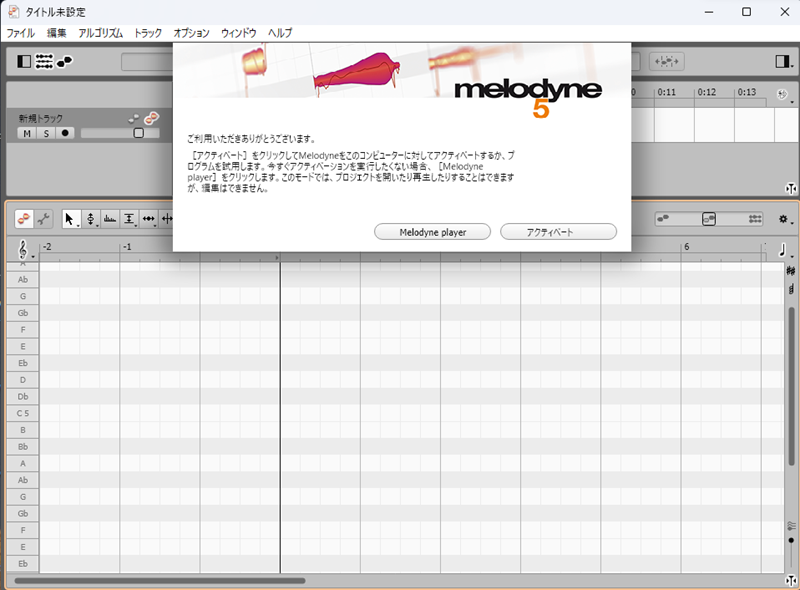
Task: Click the A key in the pitch ruler
Action: [x=23, y=463]
